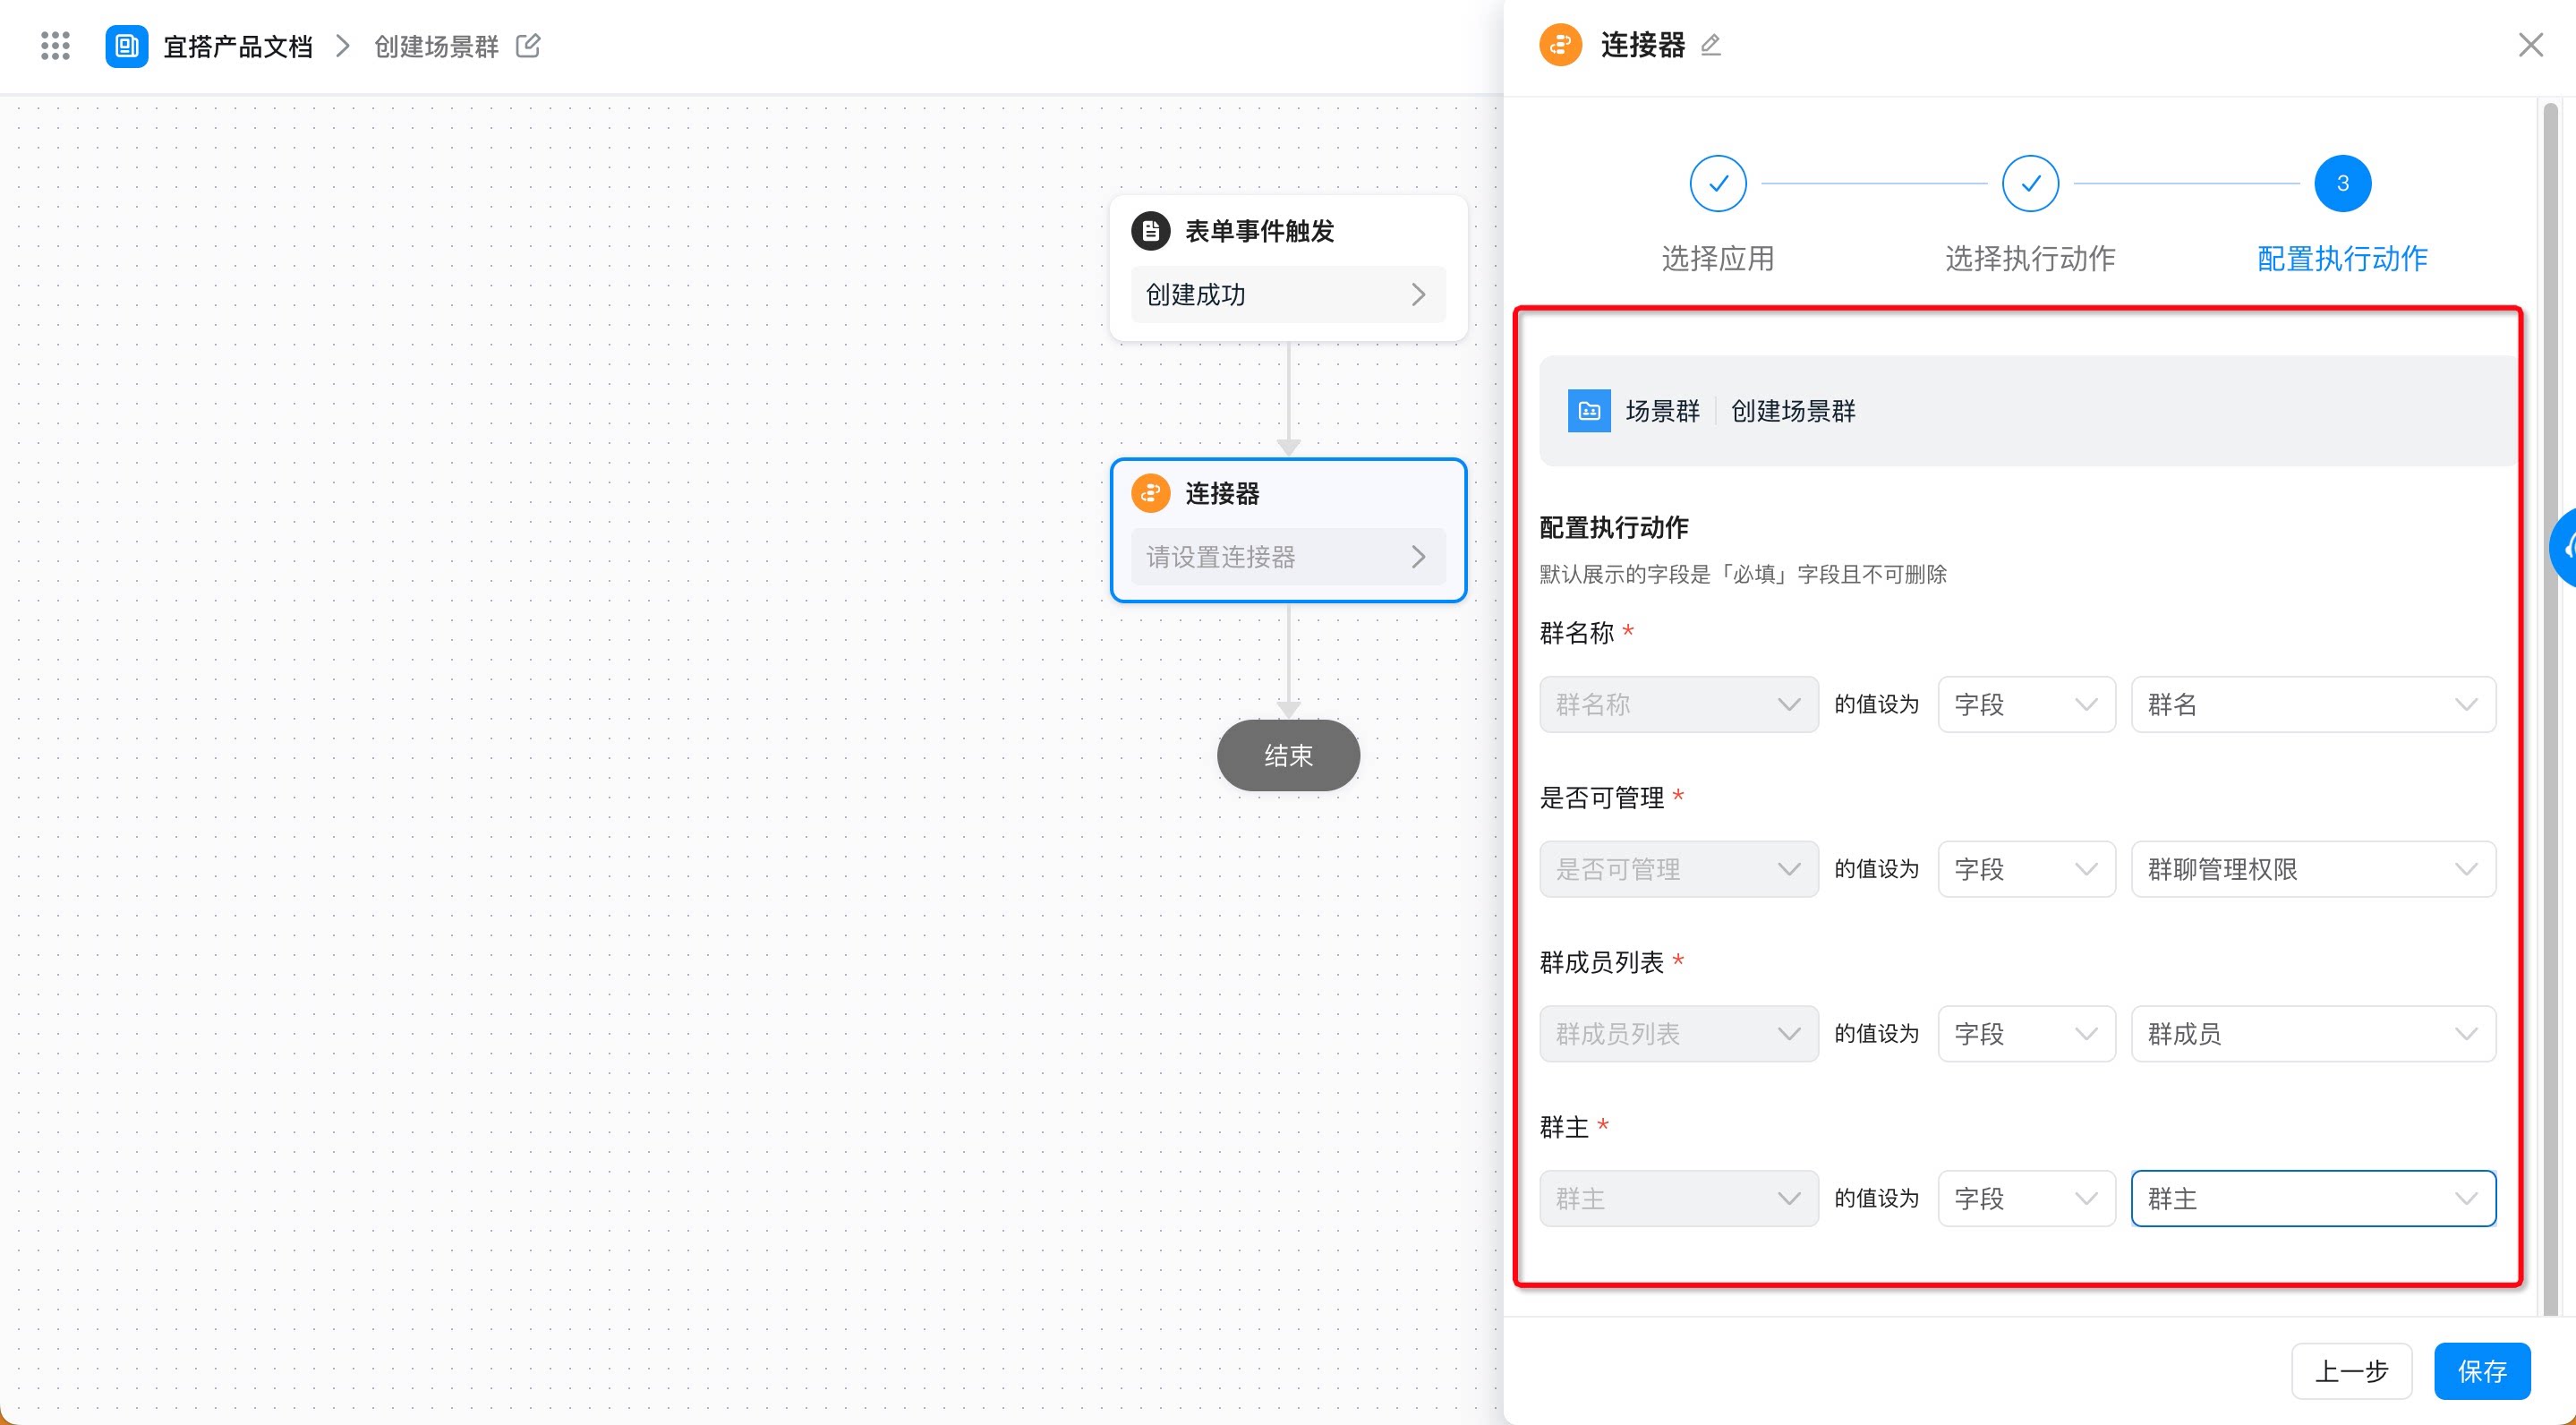The height and width of the screenshot is (1425, 2576).
Task: Click the blue 宜搭产品文档 app icon
Action: [x=127, y=46]
